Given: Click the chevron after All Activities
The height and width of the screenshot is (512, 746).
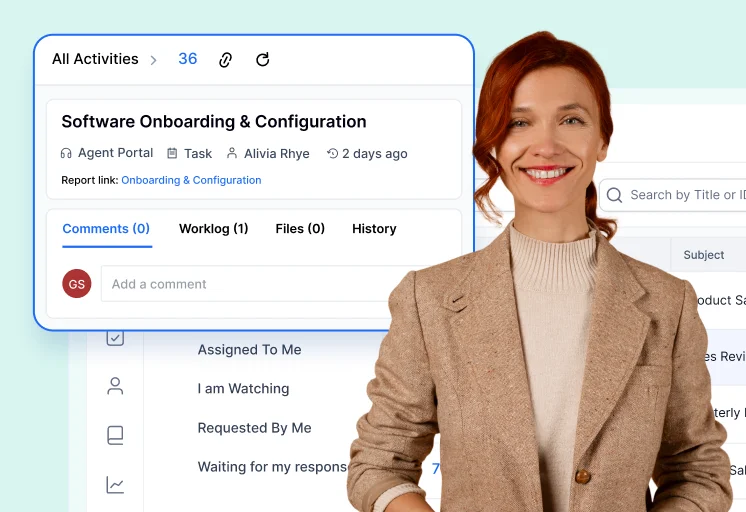Looking at the screenshot, I should coord(153,60).
